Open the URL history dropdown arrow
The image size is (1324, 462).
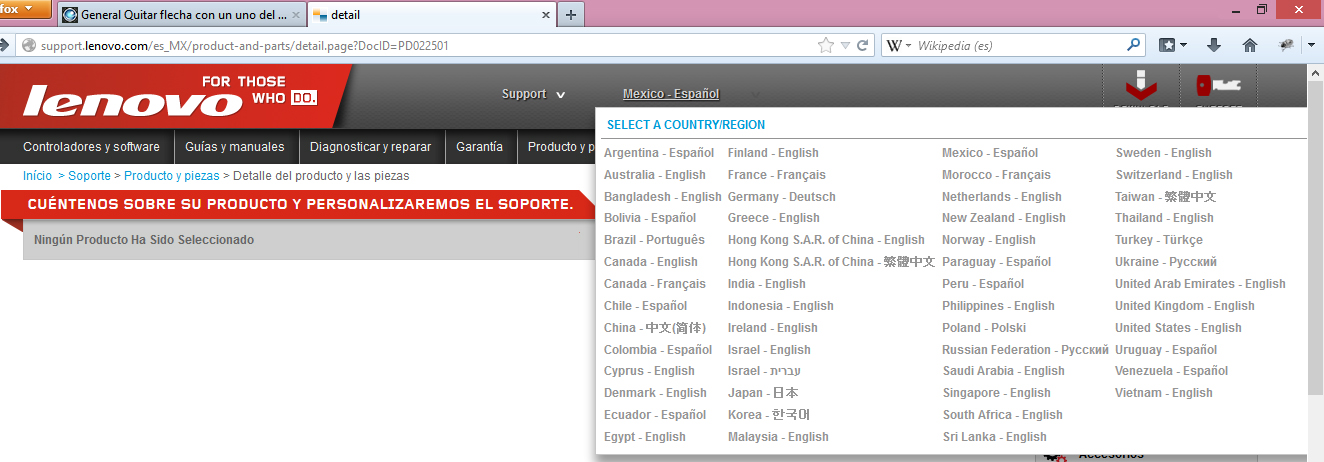(x=845, y=45)
